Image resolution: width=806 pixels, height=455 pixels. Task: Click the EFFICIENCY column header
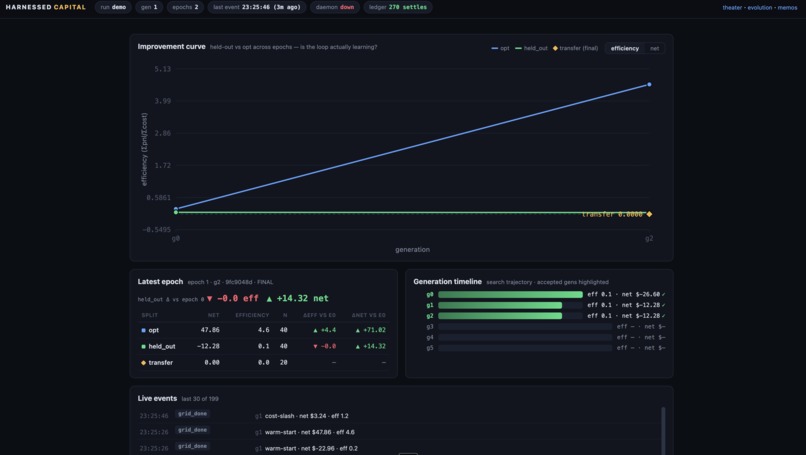pyautogui.click(x=252, y=315)
